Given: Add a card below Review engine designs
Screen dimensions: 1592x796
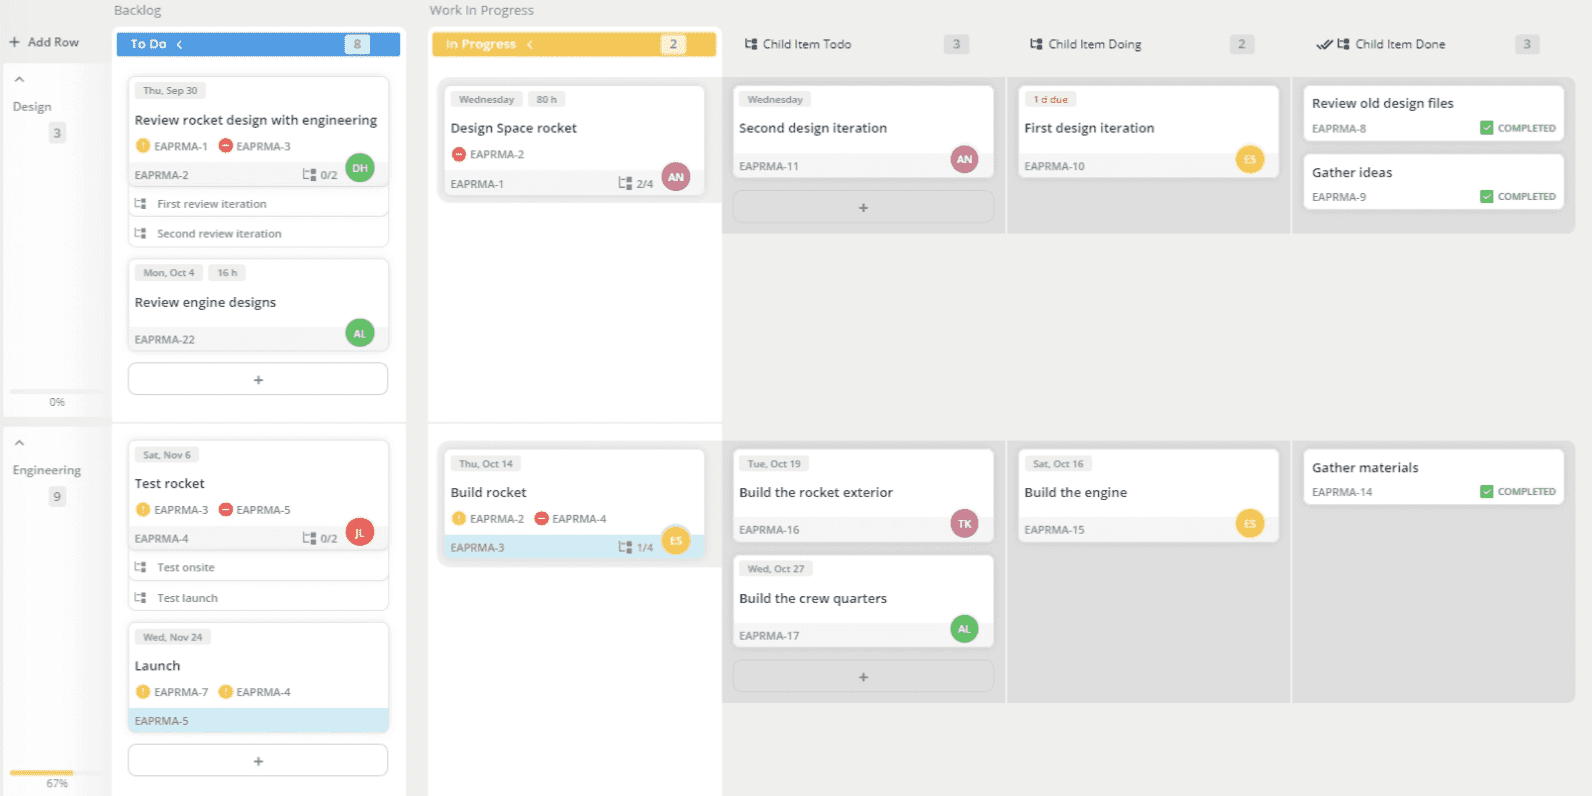Looking at the screenshot, I should tap(258, 380).
